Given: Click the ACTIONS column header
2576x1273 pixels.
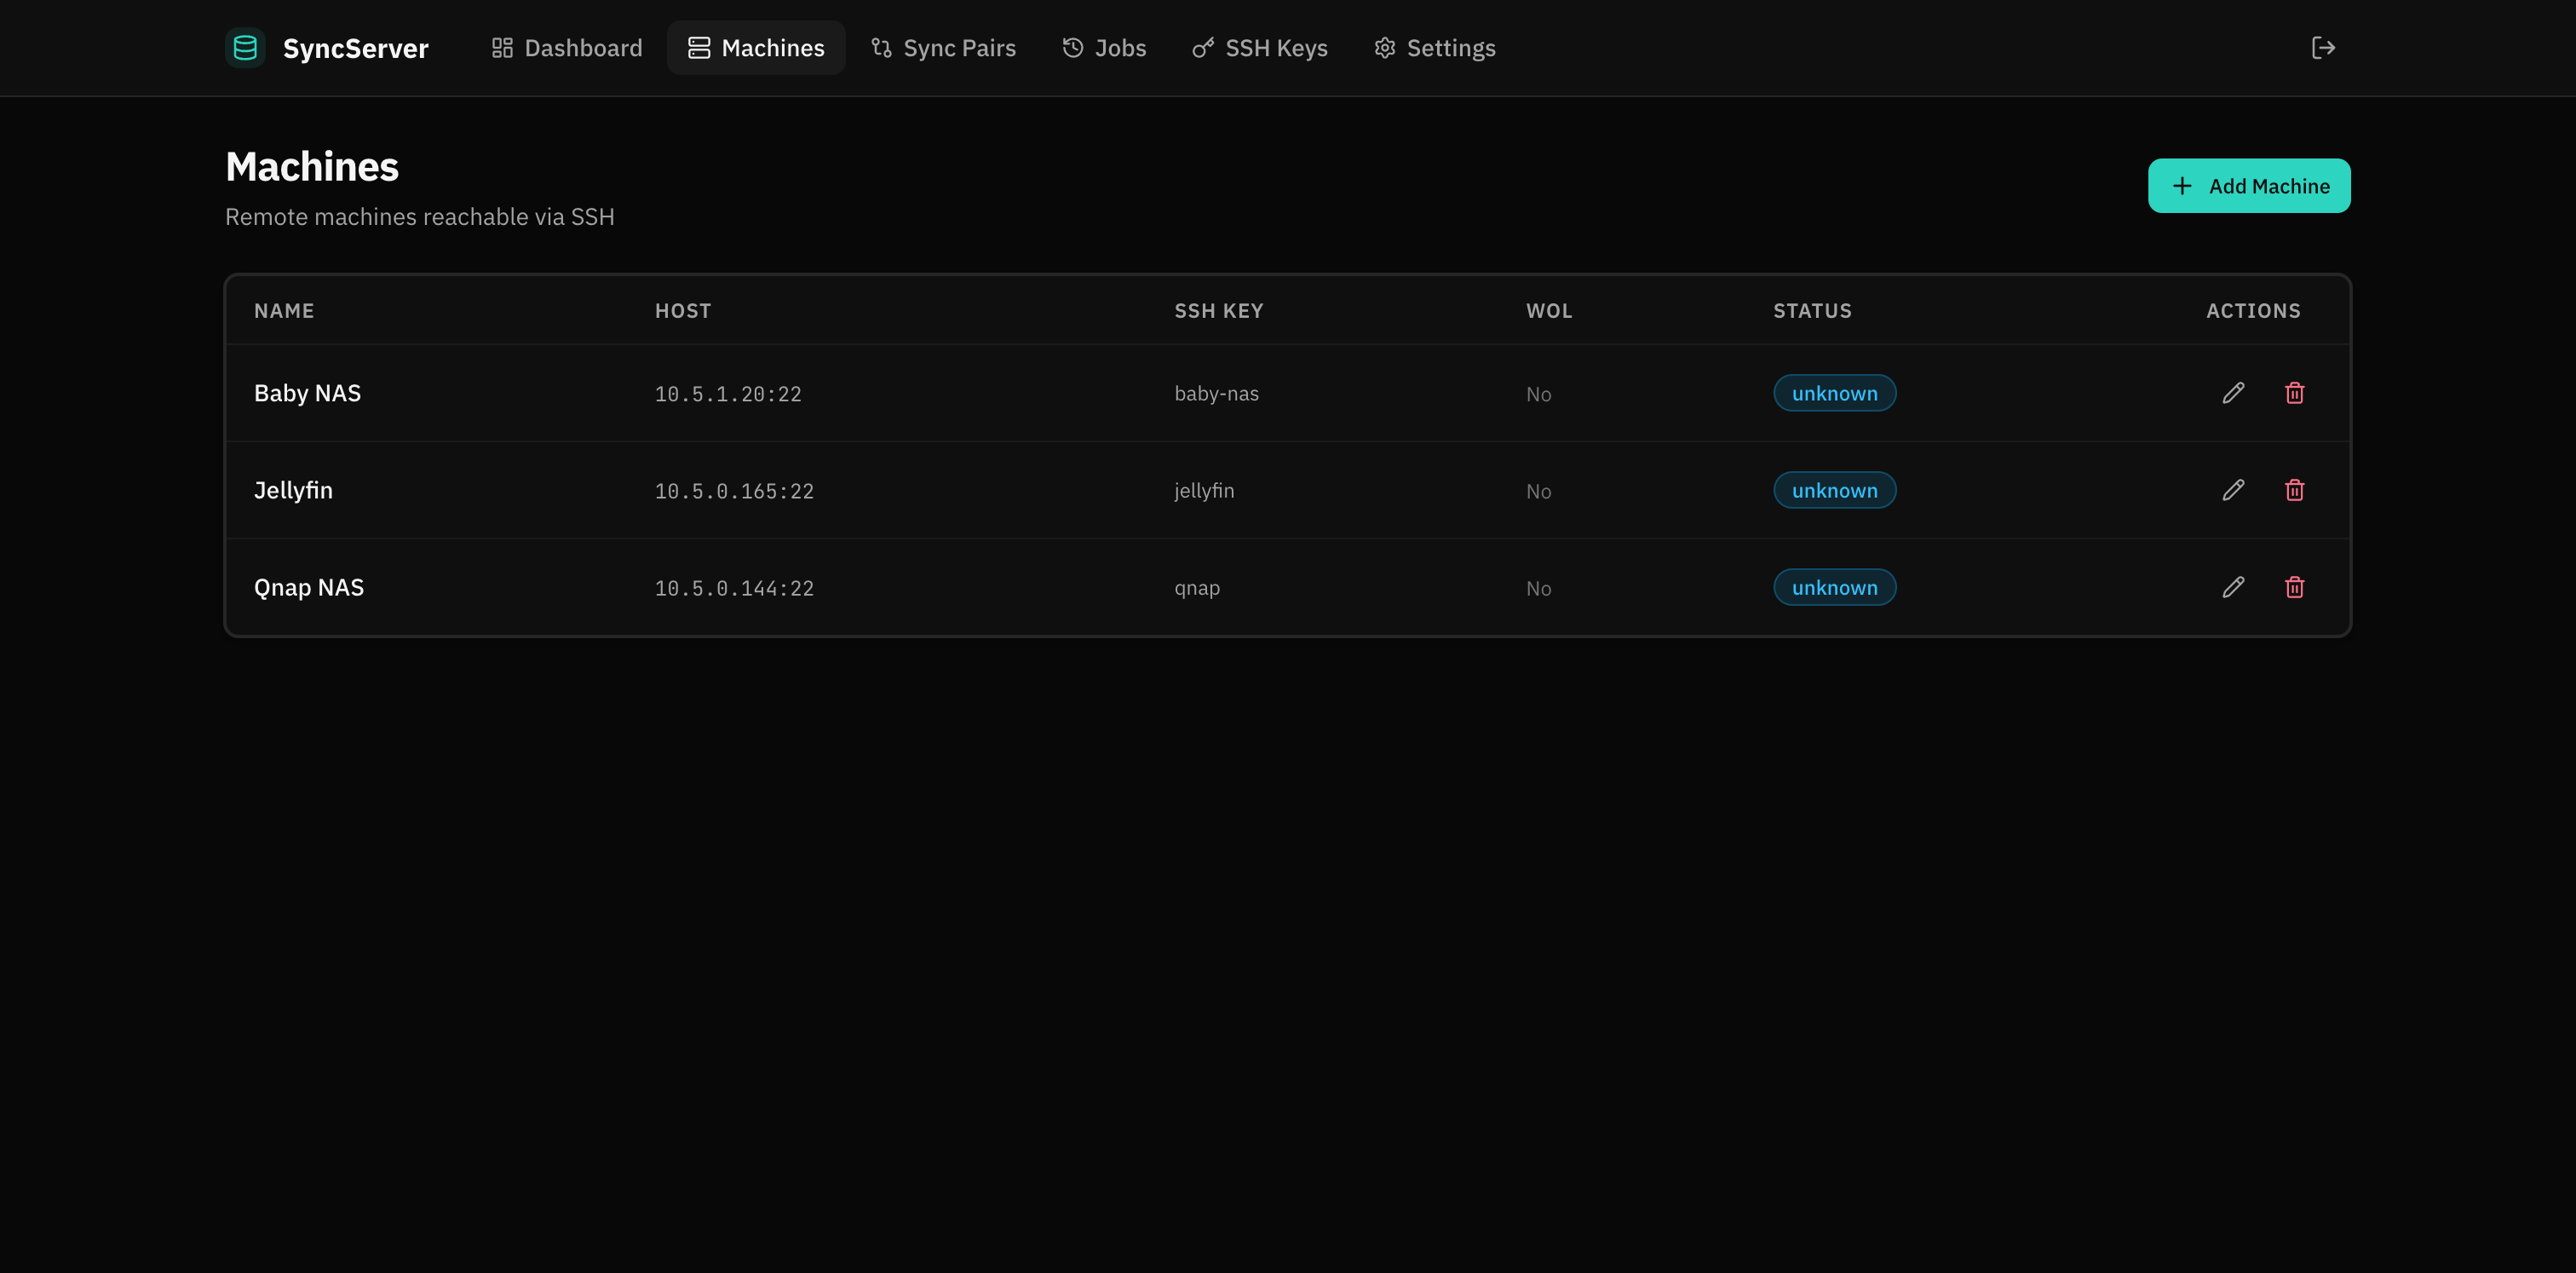Looking at the screenshot, I should [x=2253, y=311].
